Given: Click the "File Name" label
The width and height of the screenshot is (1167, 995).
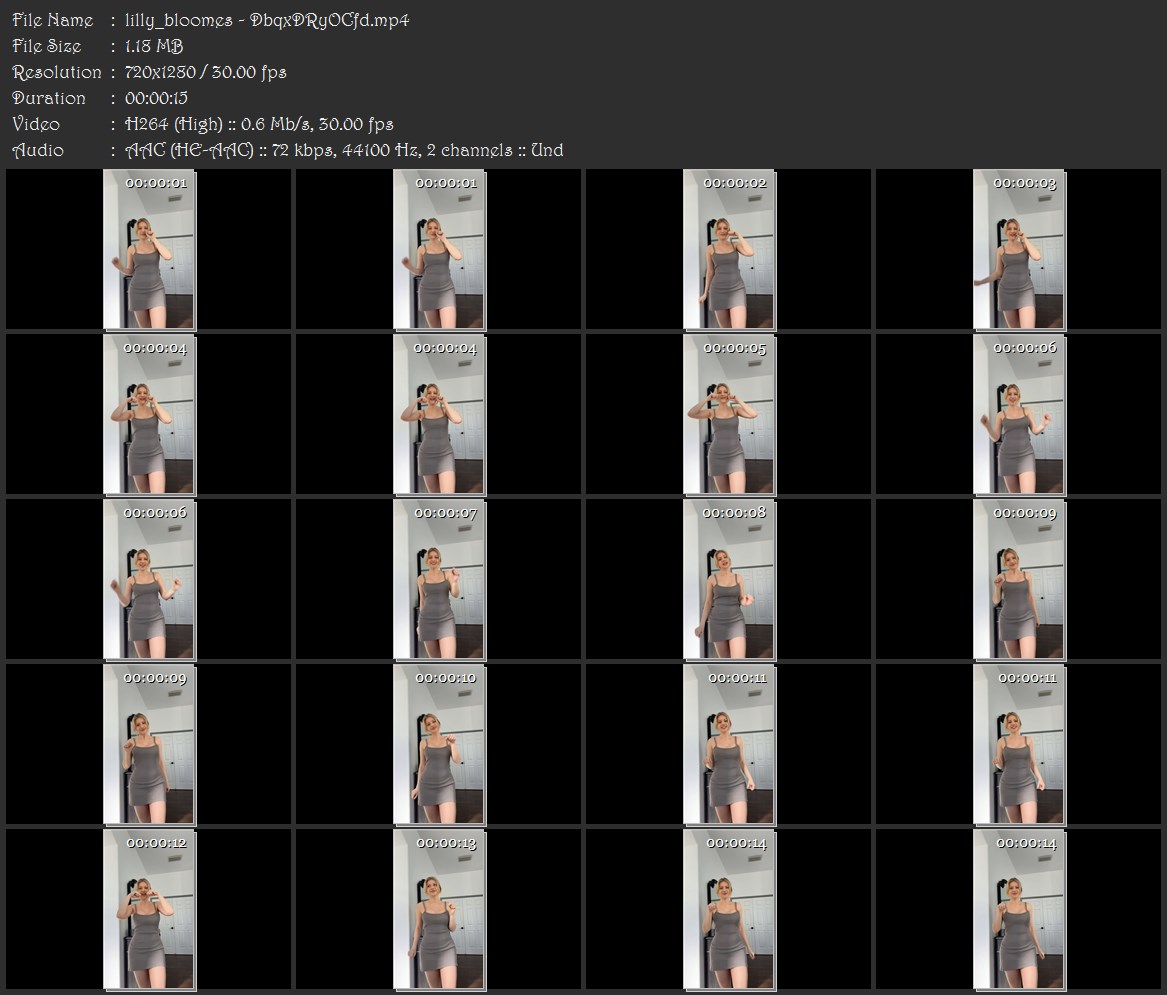Looking at the screenshot, I should (x=53, y=20).
